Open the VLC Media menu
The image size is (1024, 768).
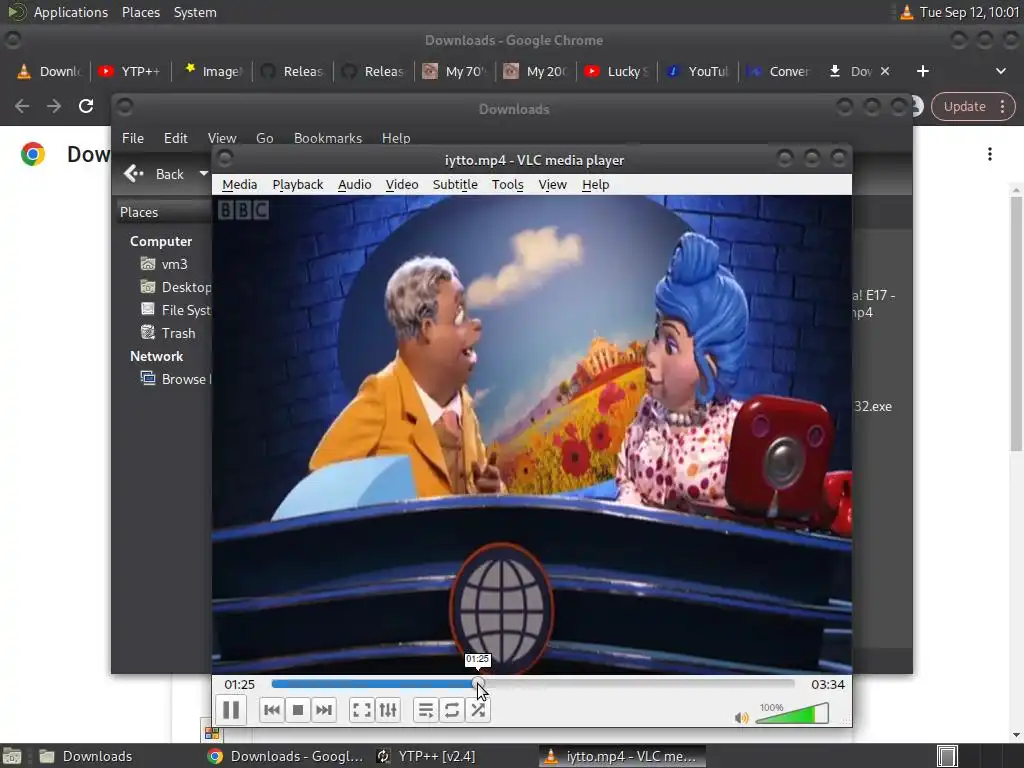click(x=240, y=185)
